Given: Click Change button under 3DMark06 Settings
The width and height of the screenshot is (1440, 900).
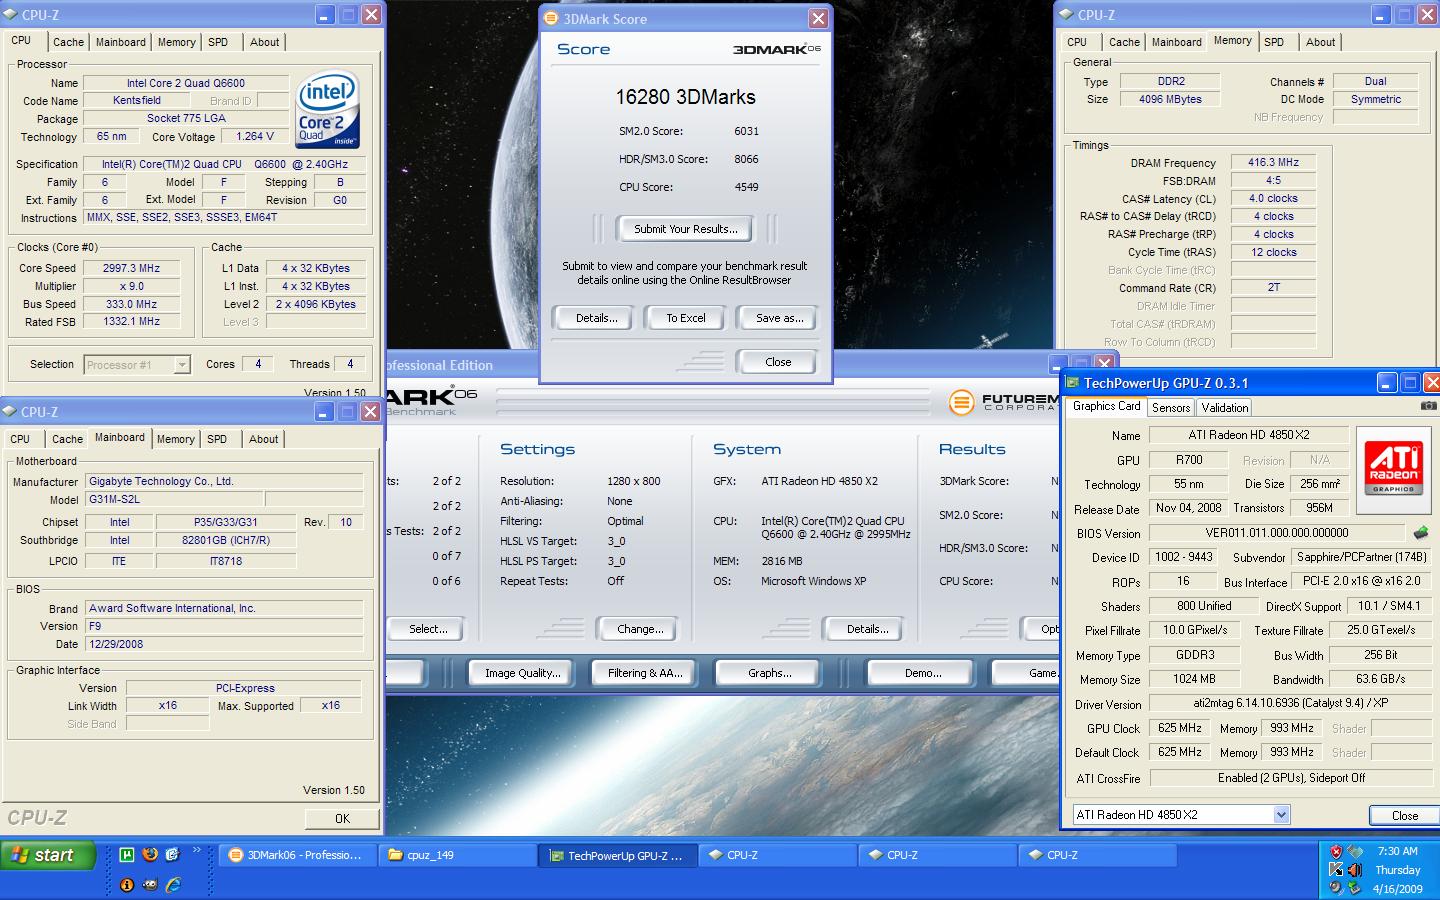Looking at the screenshot, I should [640, 629].
